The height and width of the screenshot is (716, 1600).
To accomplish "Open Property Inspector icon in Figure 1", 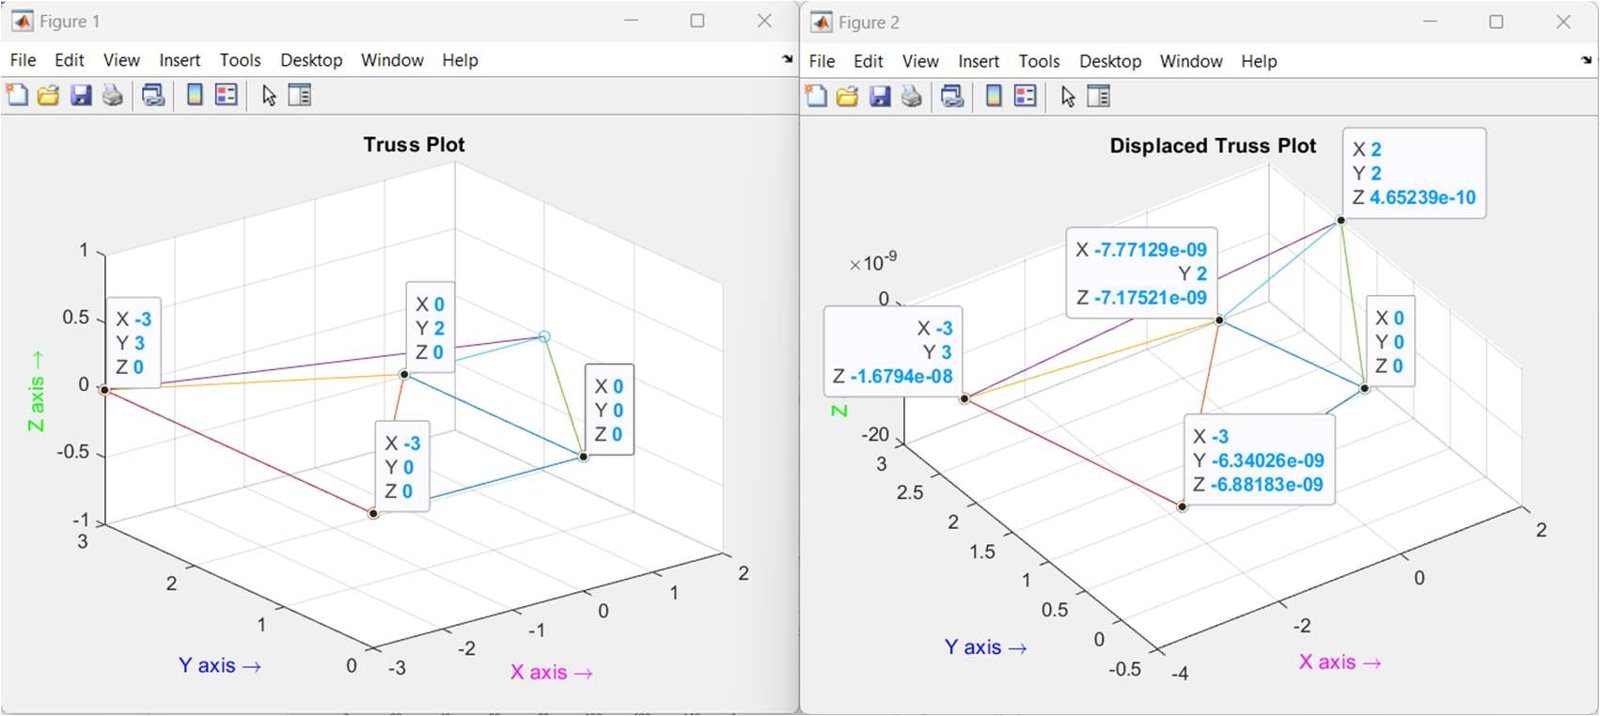I will click(300, 95).
